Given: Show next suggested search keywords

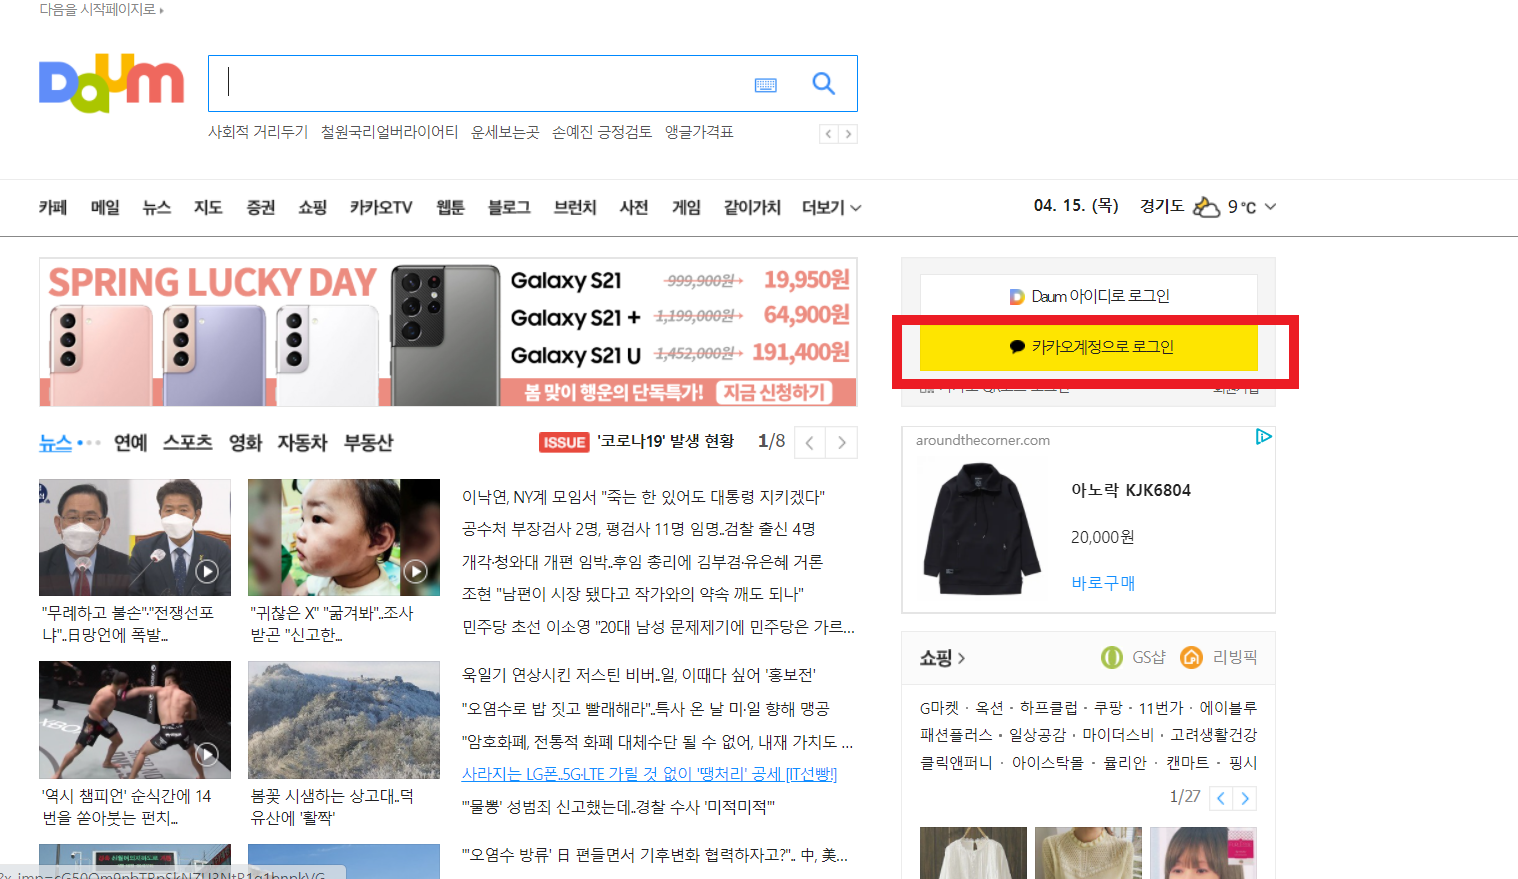Looking at the screenshot, I should pos(848,134).
